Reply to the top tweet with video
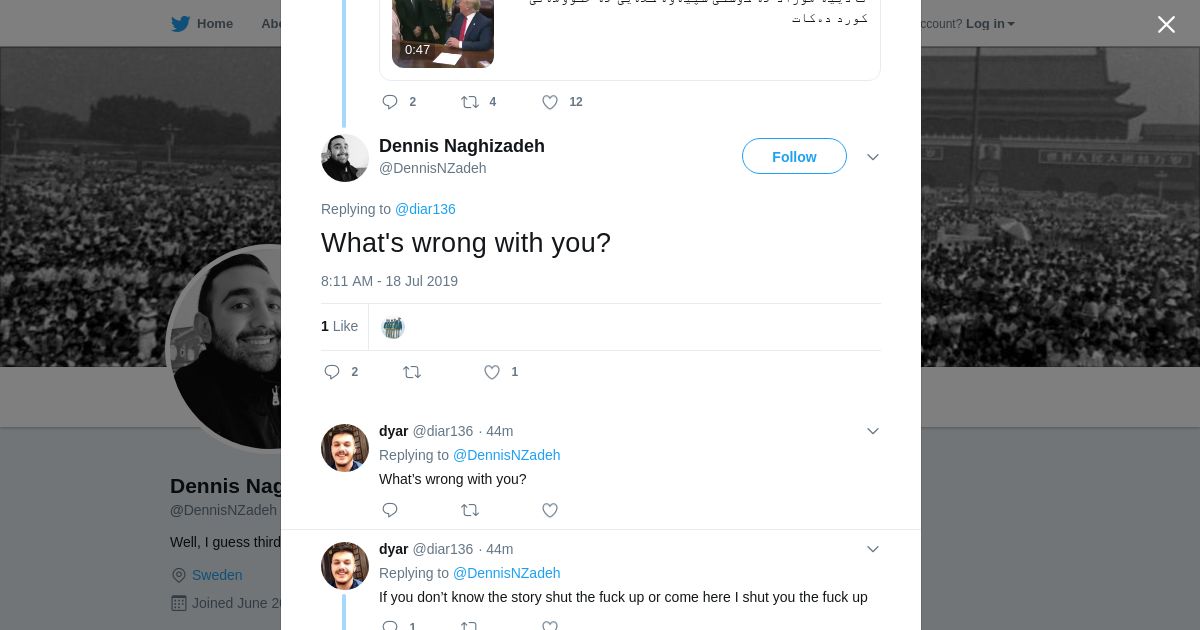Viewport: 1200px width, 630px height. (x=390, y=102)
